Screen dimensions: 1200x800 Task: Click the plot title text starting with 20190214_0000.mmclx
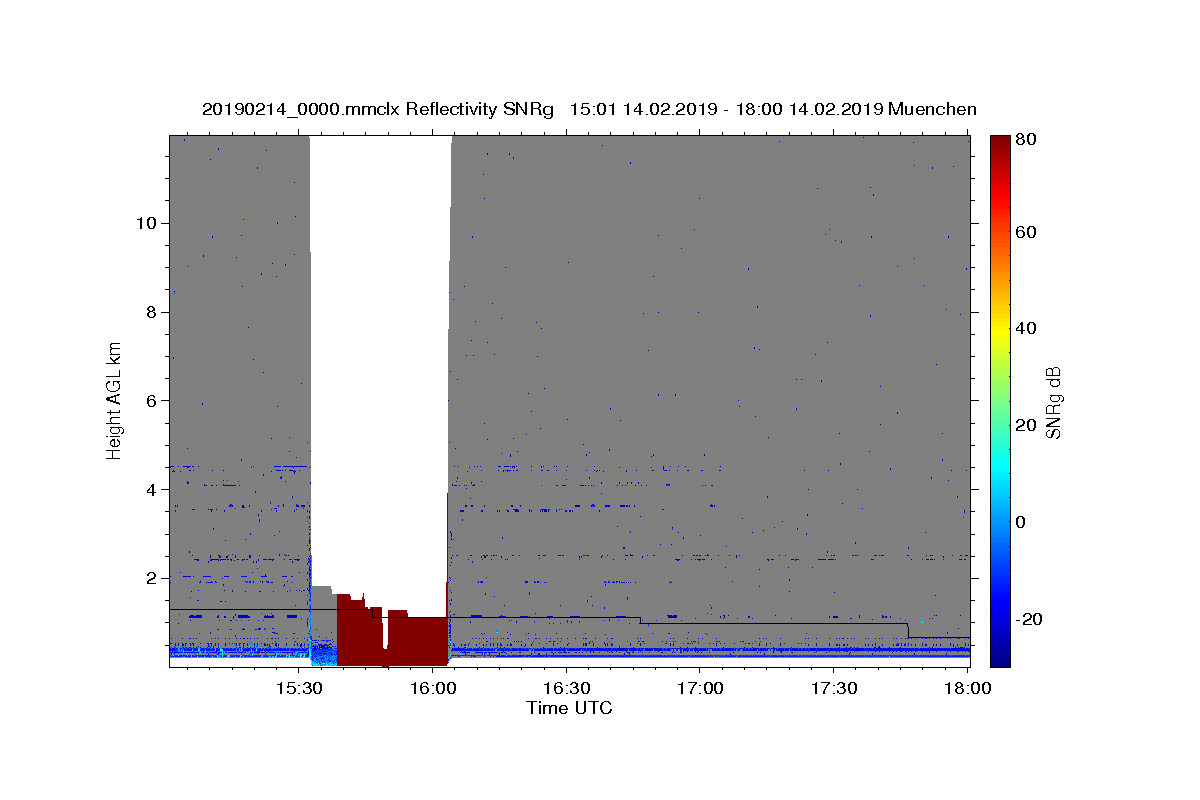point(589,109)
